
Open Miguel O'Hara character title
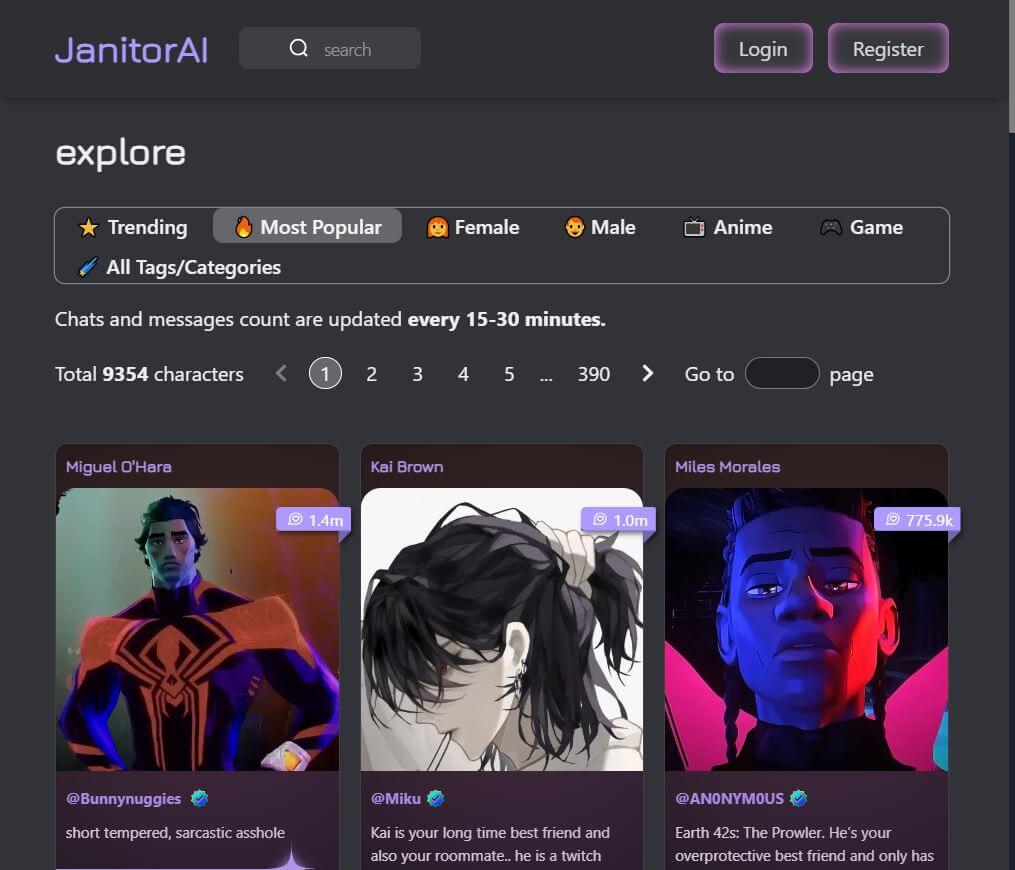[119, 467]
